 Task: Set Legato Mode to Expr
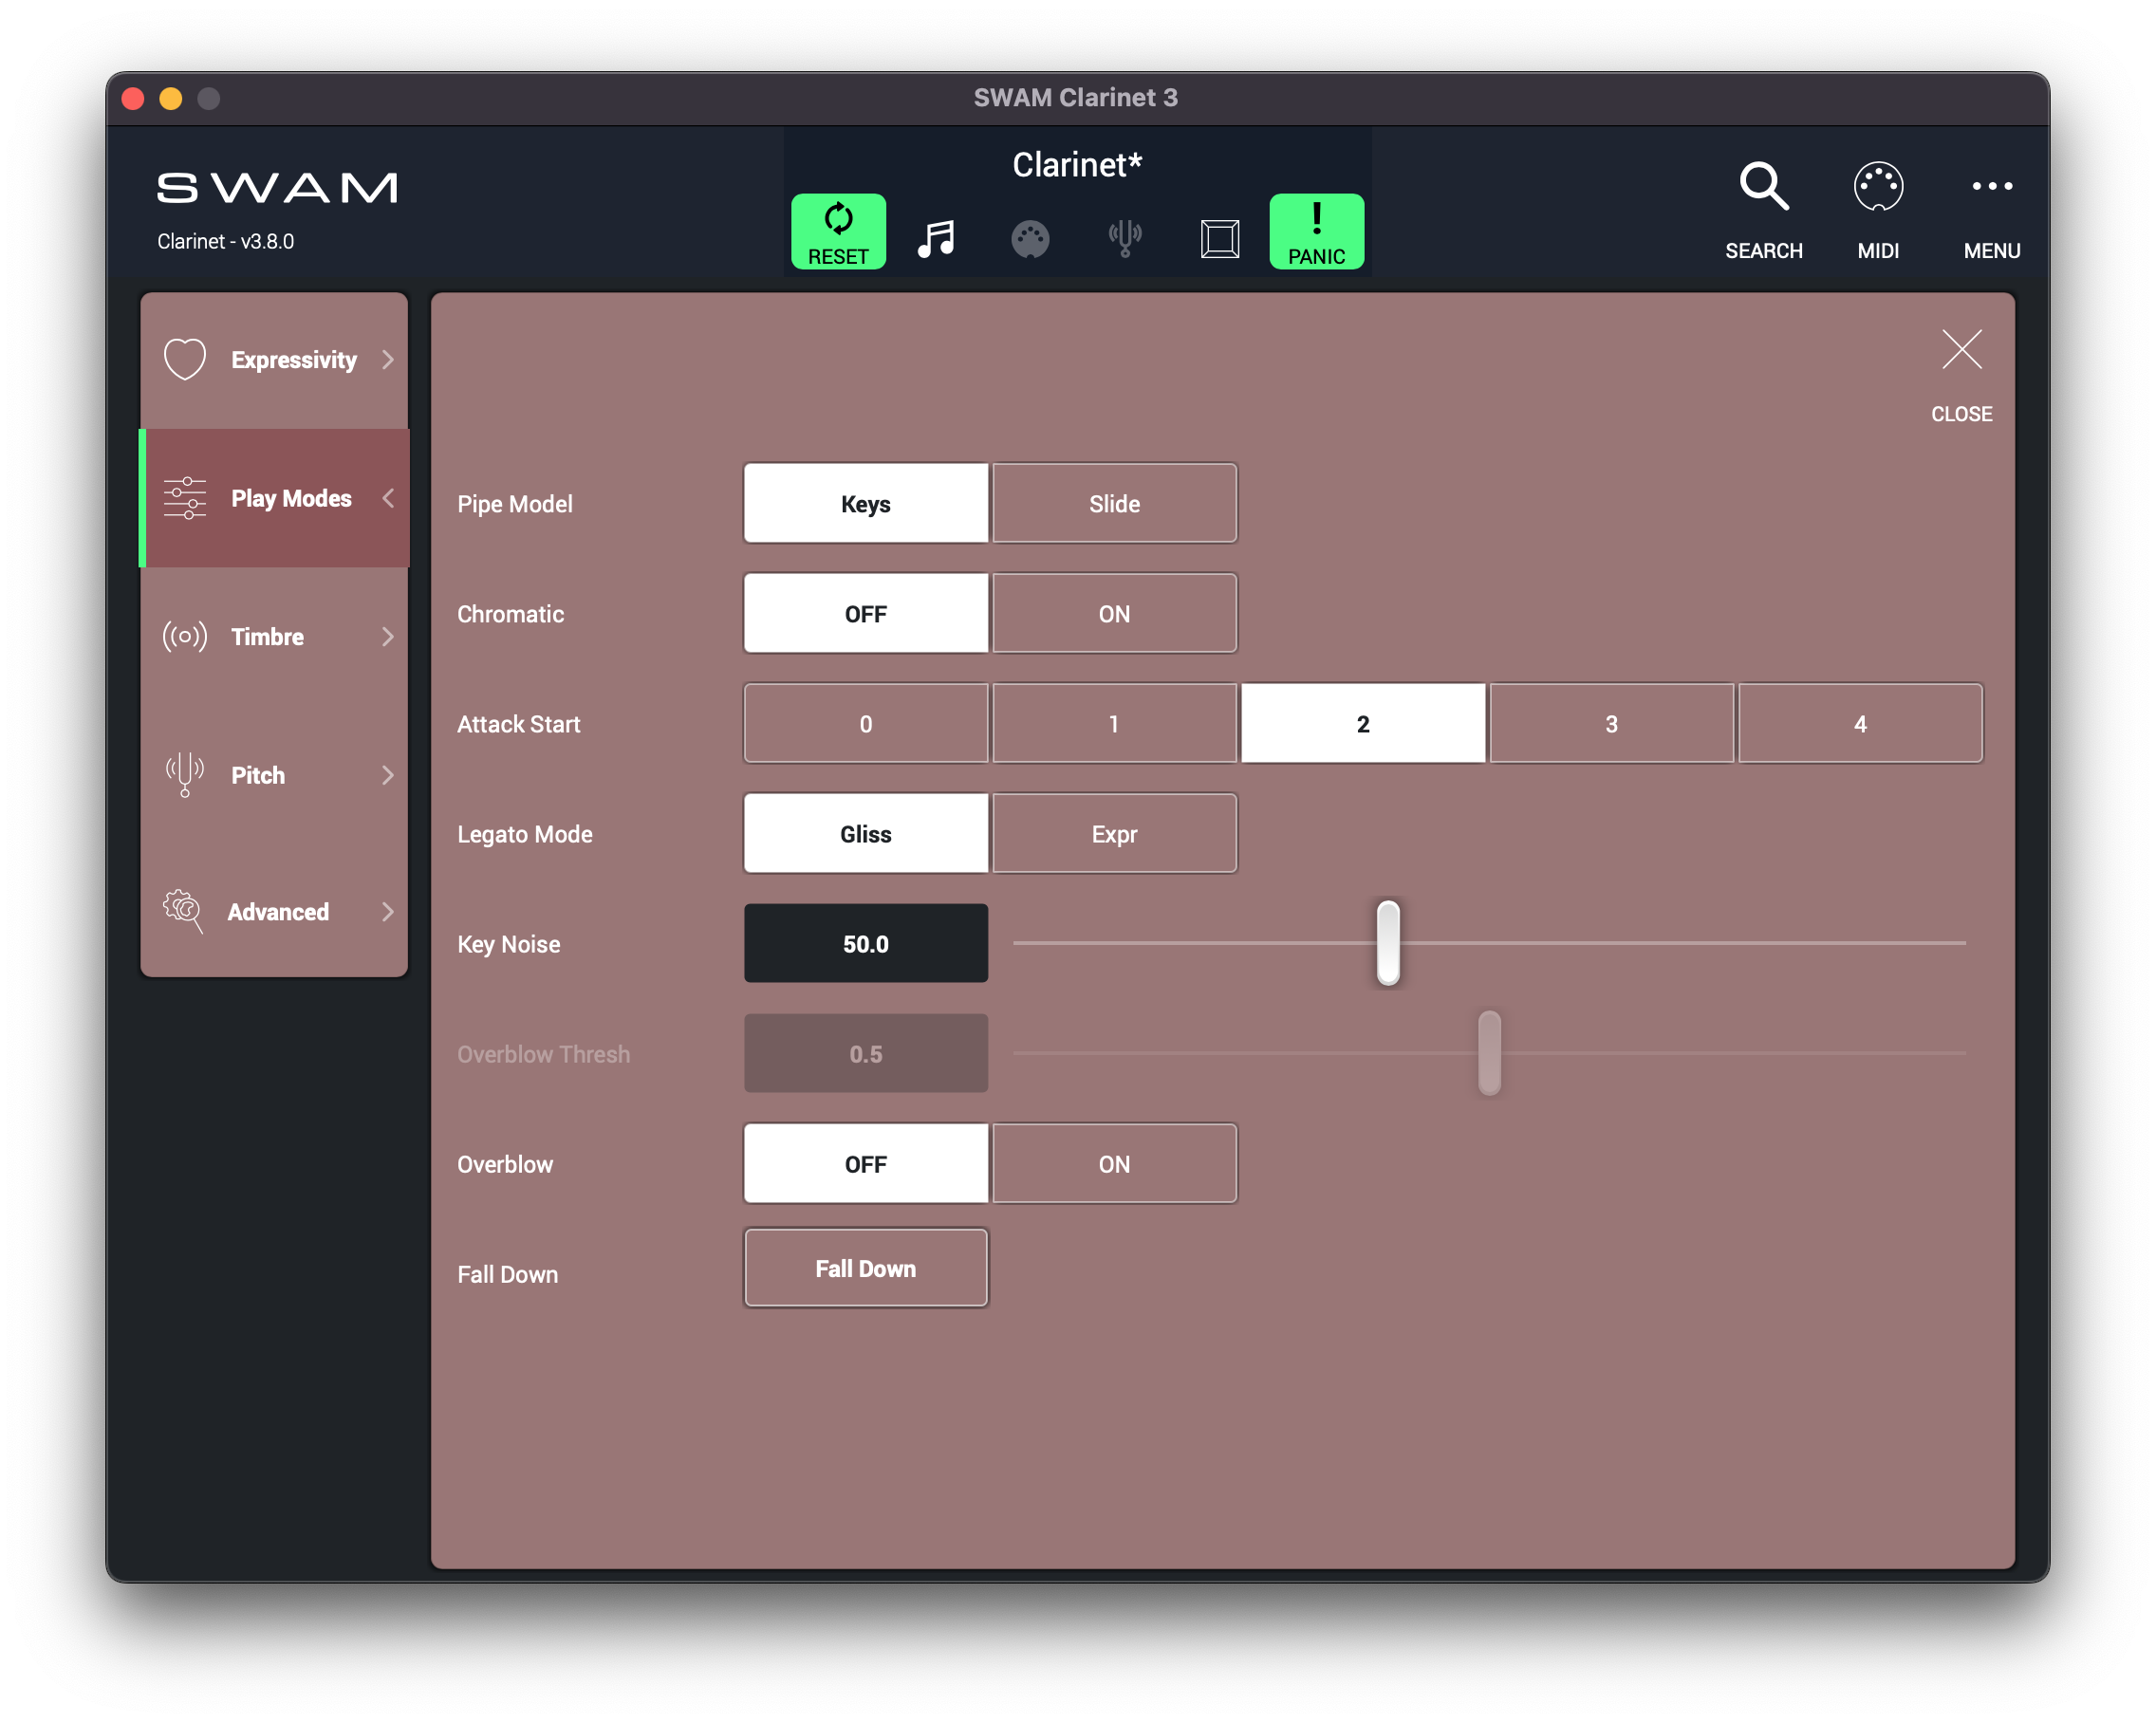(1114, 833)
